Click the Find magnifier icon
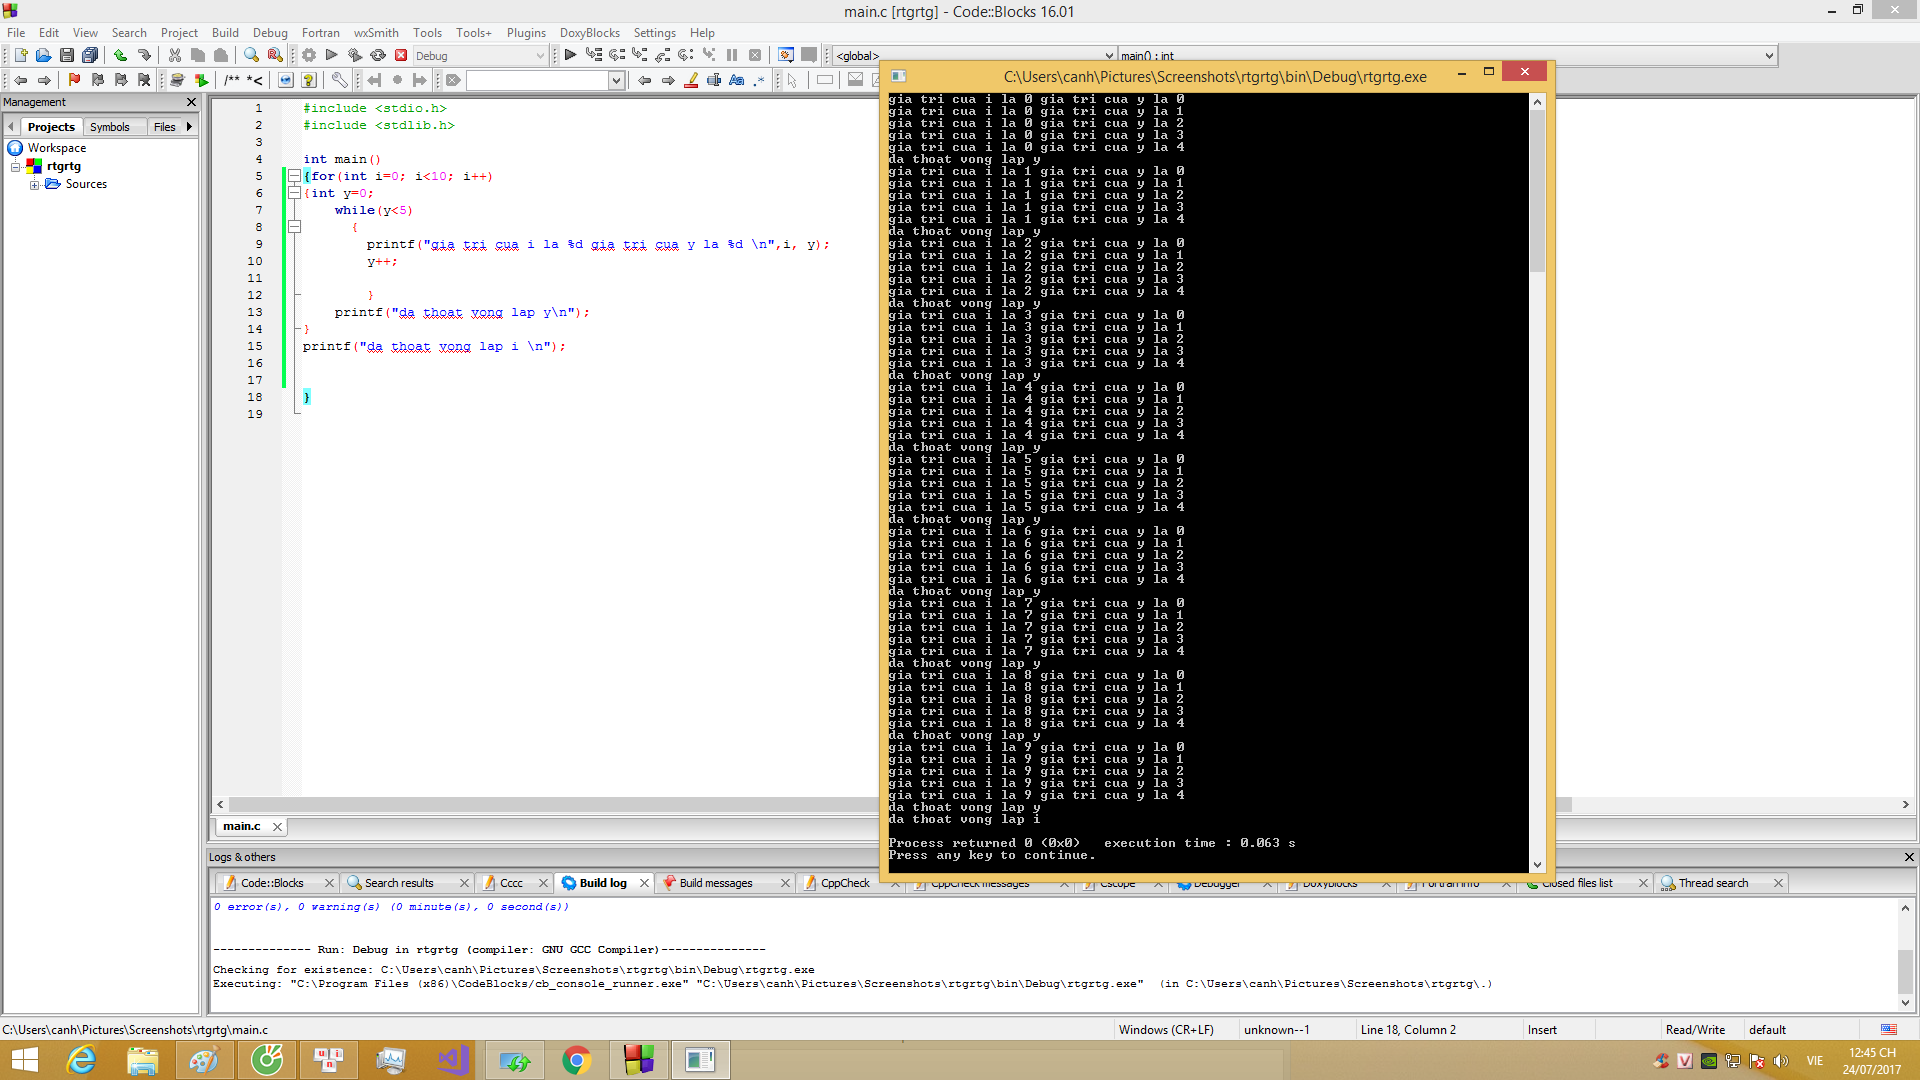The image size is (1920, 1080). click(x=251, y=56)
